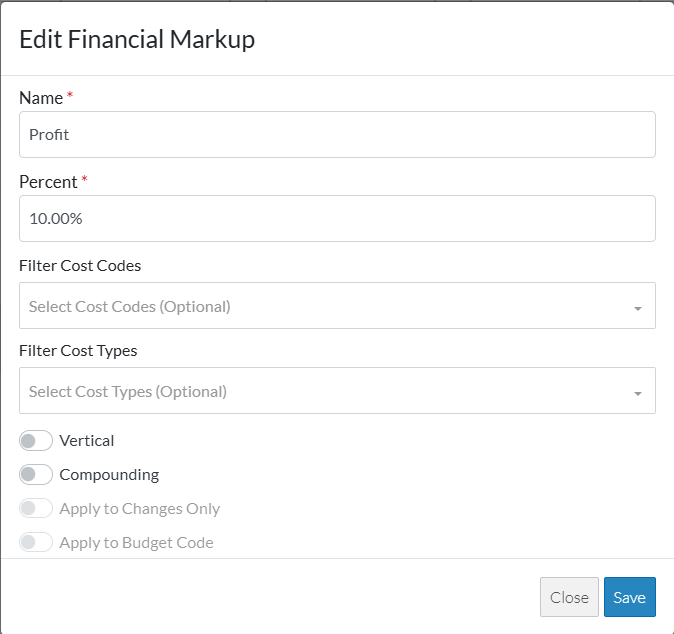This screenshot has height=634, width=674.
Task: Open the Select Cost Codes combo box
Action: point(320,306)
